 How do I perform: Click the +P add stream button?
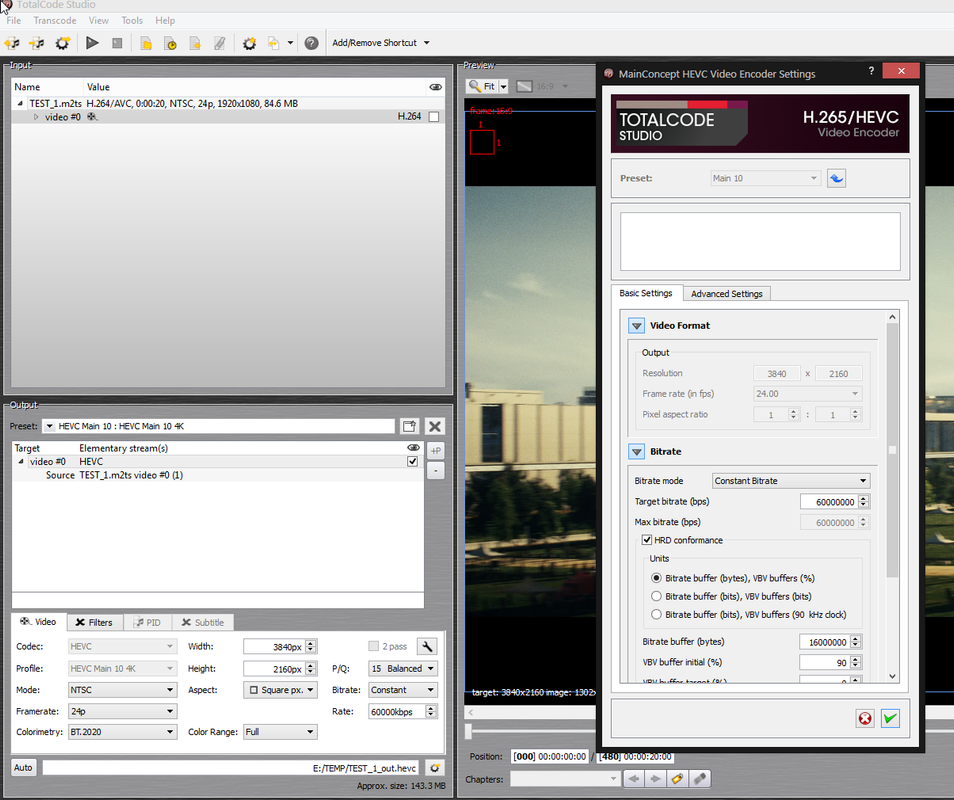(x=436, y=451)
